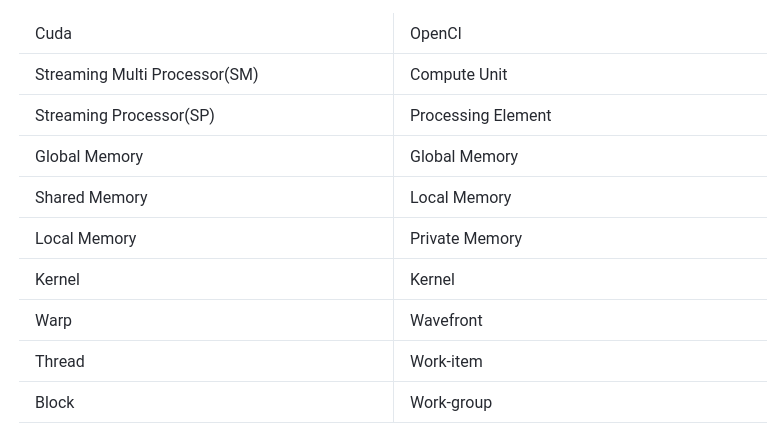Click 'Kernel' in the Cuda column
Image resolution: width=784 pixels, height=433 pixels.
[x=206, y=279]
